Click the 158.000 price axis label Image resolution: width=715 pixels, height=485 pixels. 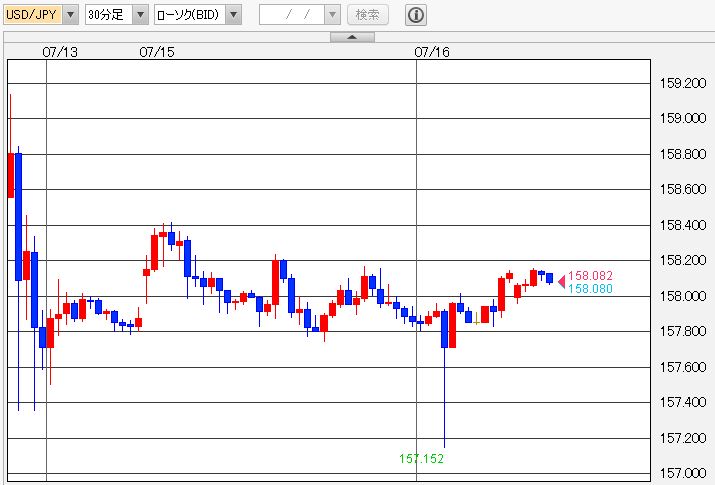pyautogui.click(x=683, y=296)
